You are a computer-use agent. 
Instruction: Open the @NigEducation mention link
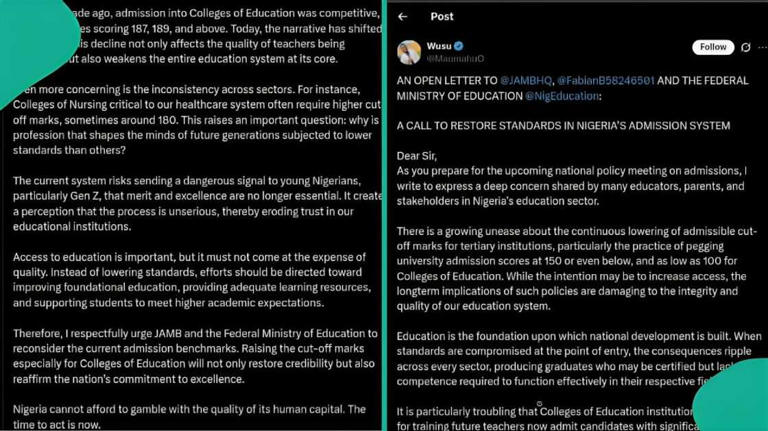click(x=561, y=96)
